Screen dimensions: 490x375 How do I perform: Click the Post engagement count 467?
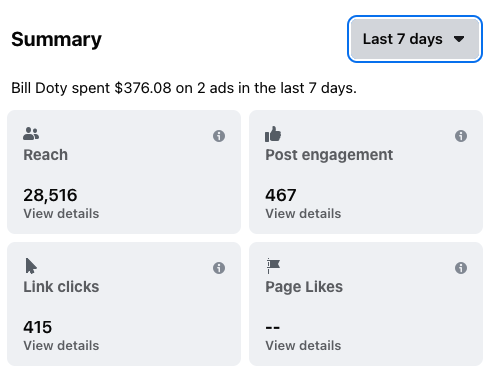coord(281,195)
